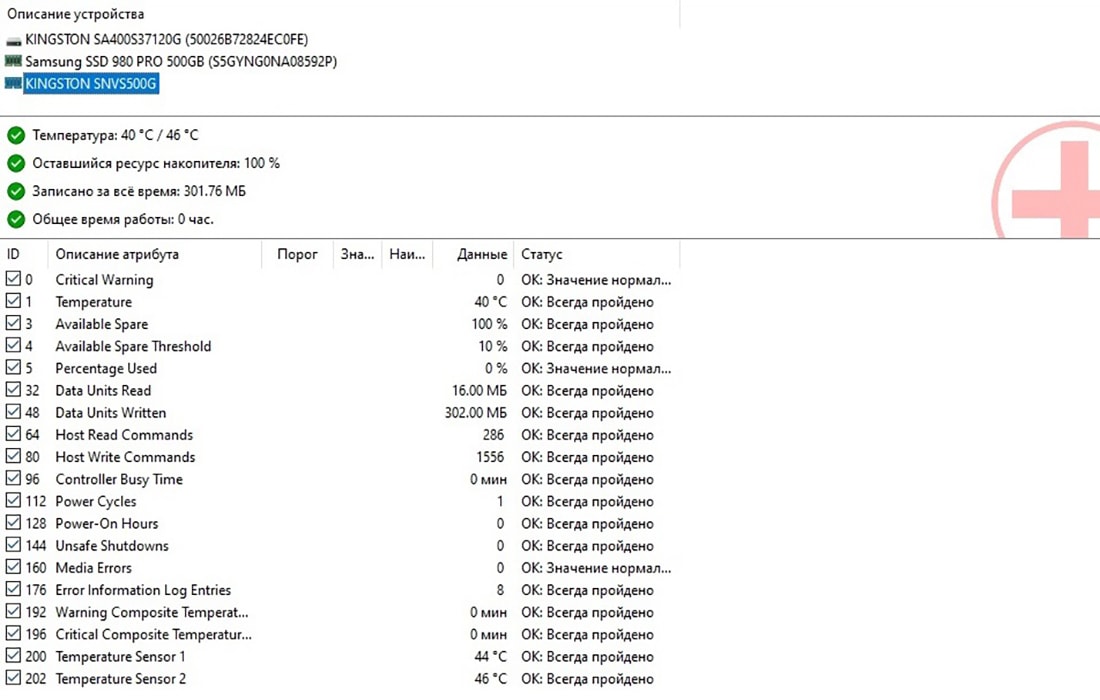Toggle the Critical Composite Temperature checkbox
Viewport: 1100px width, 700px height.
coord(13,633)
